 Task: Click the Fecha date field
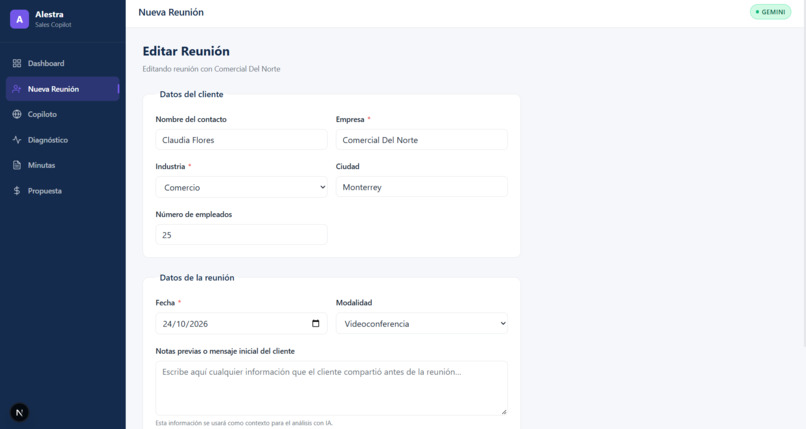point(241,323)
